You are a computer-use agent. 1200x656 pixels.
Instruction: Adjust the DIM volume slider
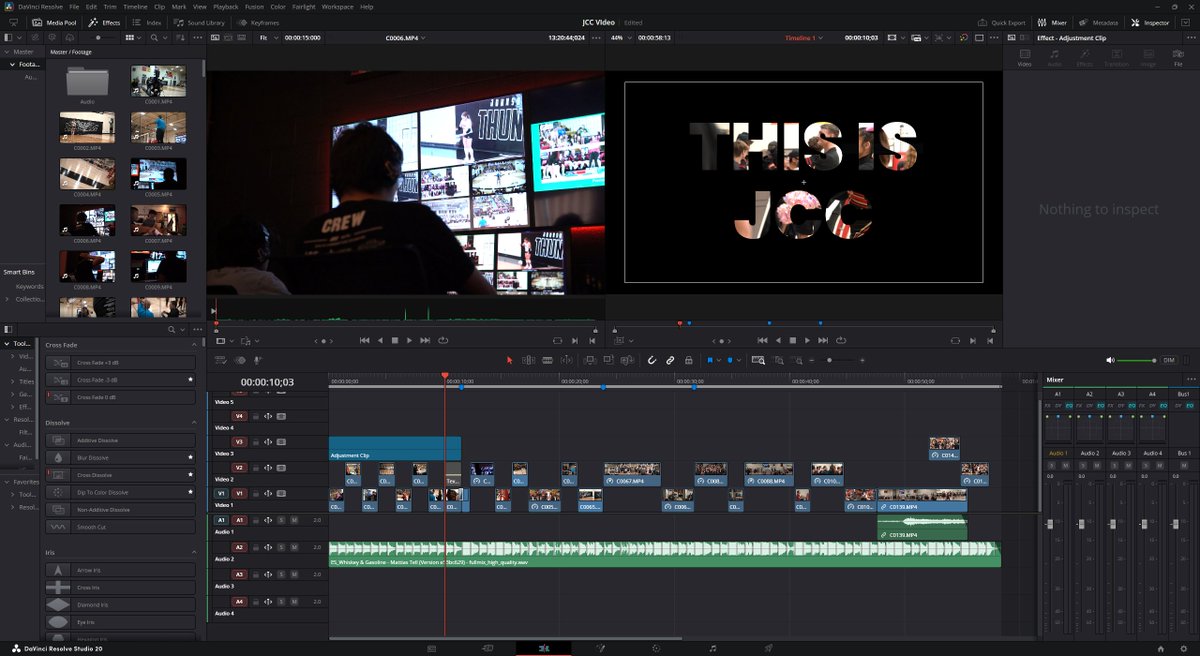coord(1136,360)
